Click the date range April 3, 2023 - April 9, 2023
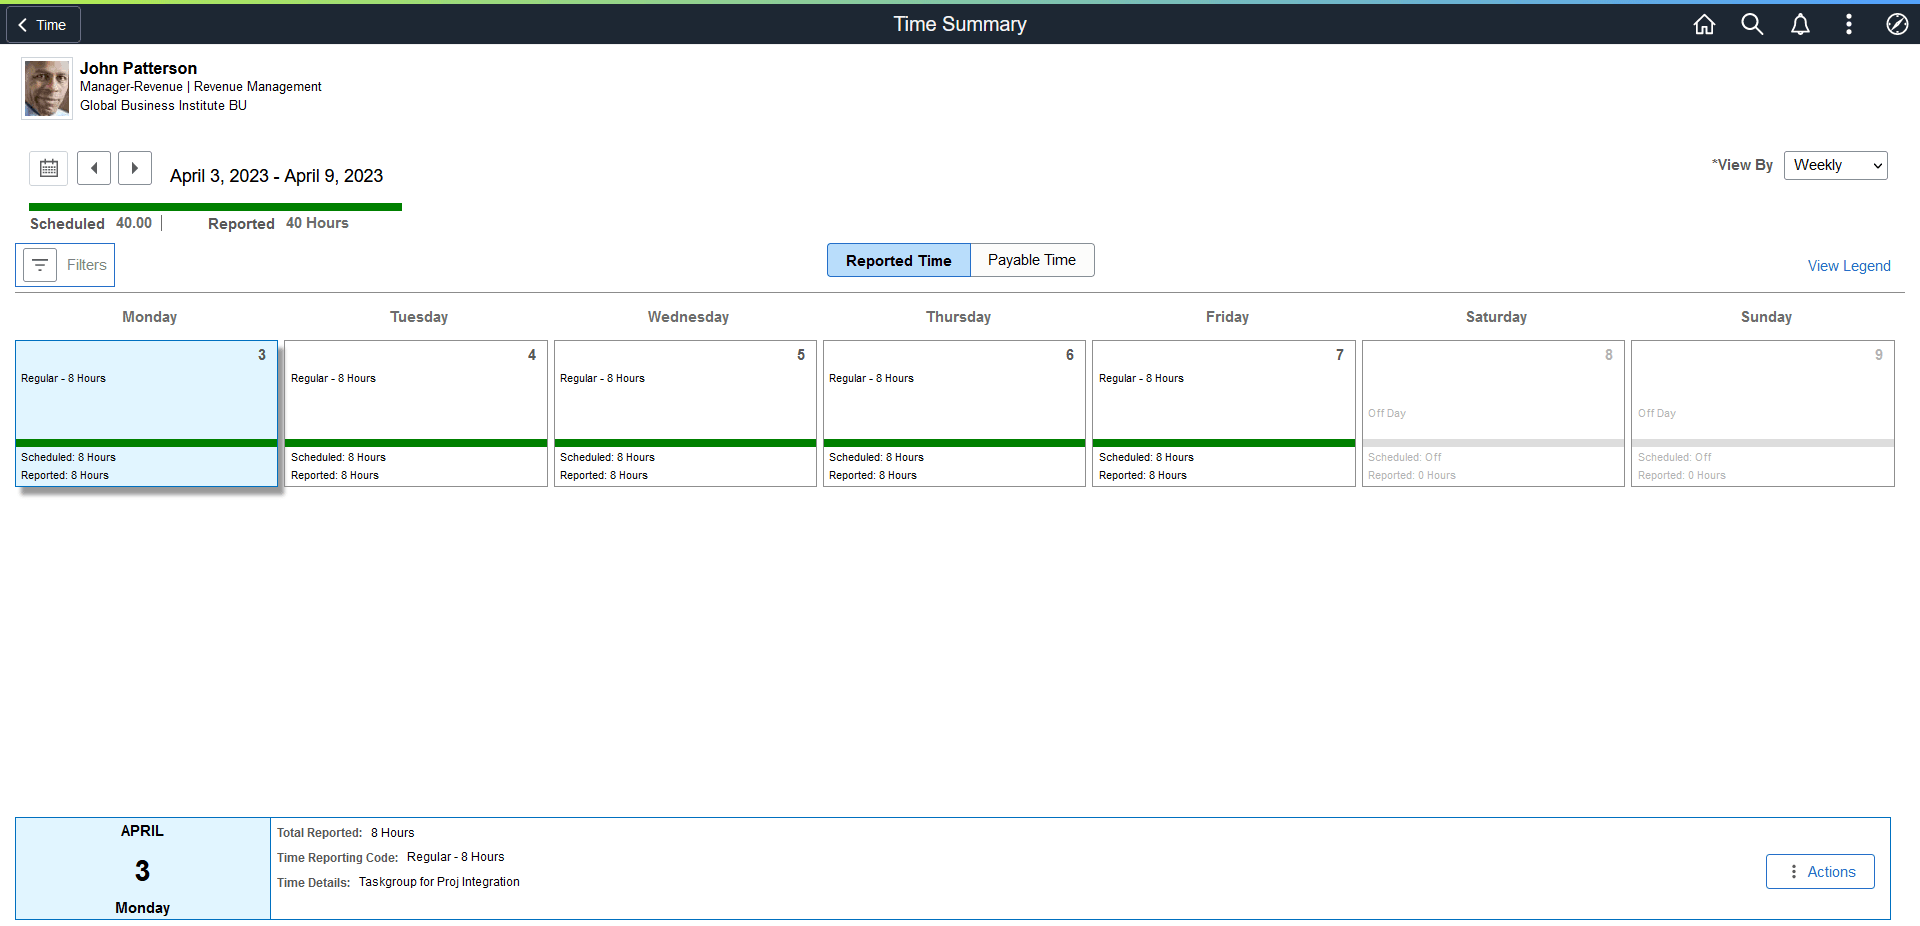This screenshot has height=926, width=1920. click(x=276, y=176)
